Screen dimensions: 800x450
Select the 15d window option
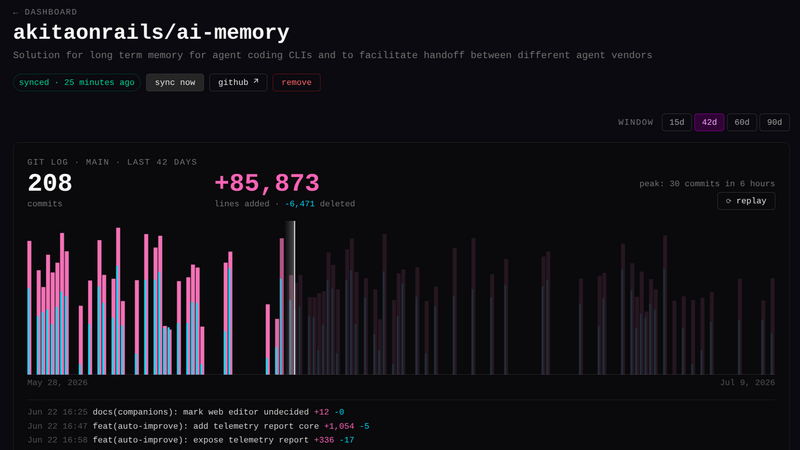677,122
